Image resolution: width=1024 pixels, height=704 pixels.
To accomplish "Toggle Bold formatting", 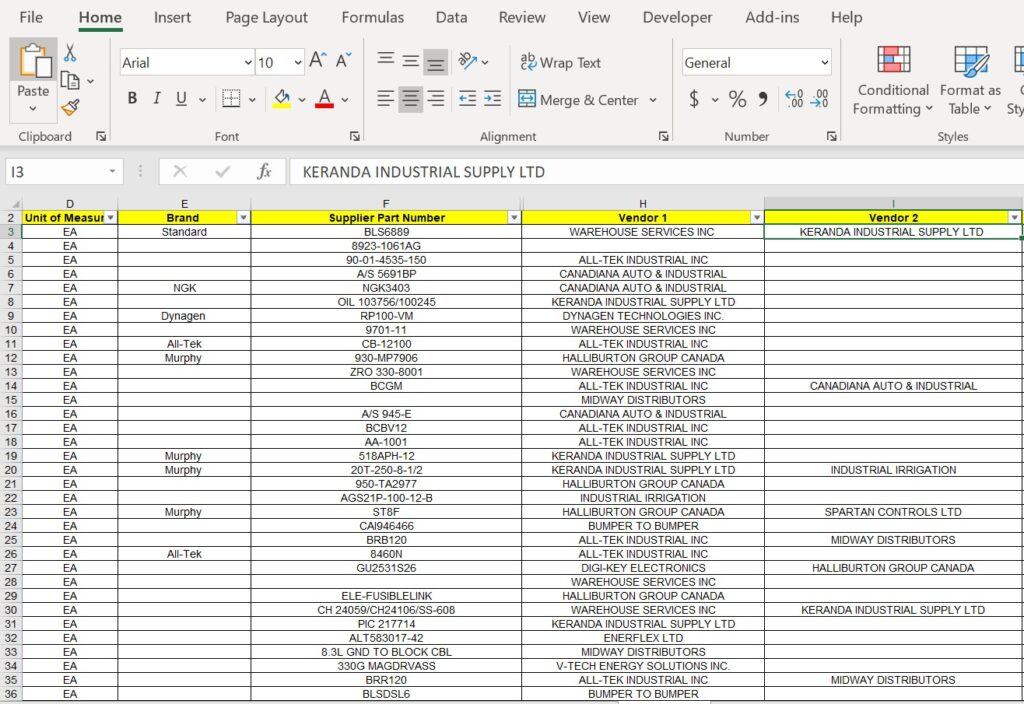I will [133, 99].
